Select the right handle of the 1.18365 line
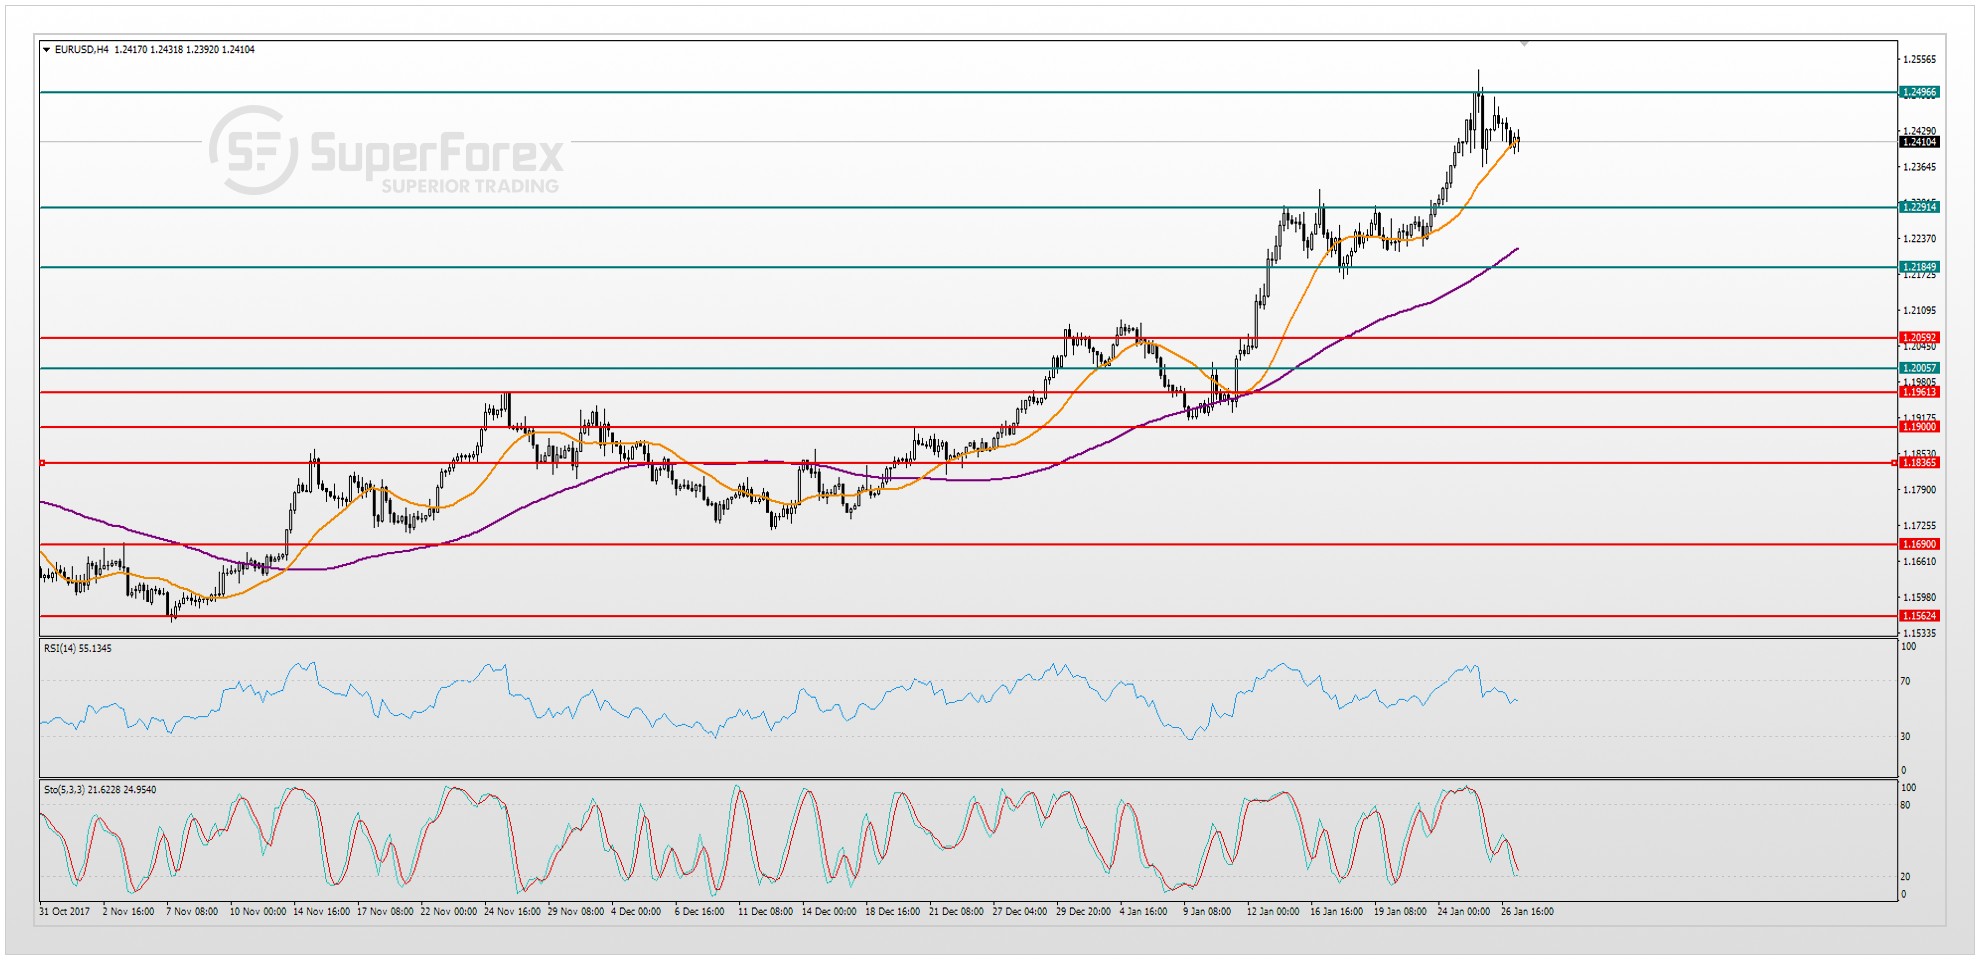 (x=1894, y=463)
